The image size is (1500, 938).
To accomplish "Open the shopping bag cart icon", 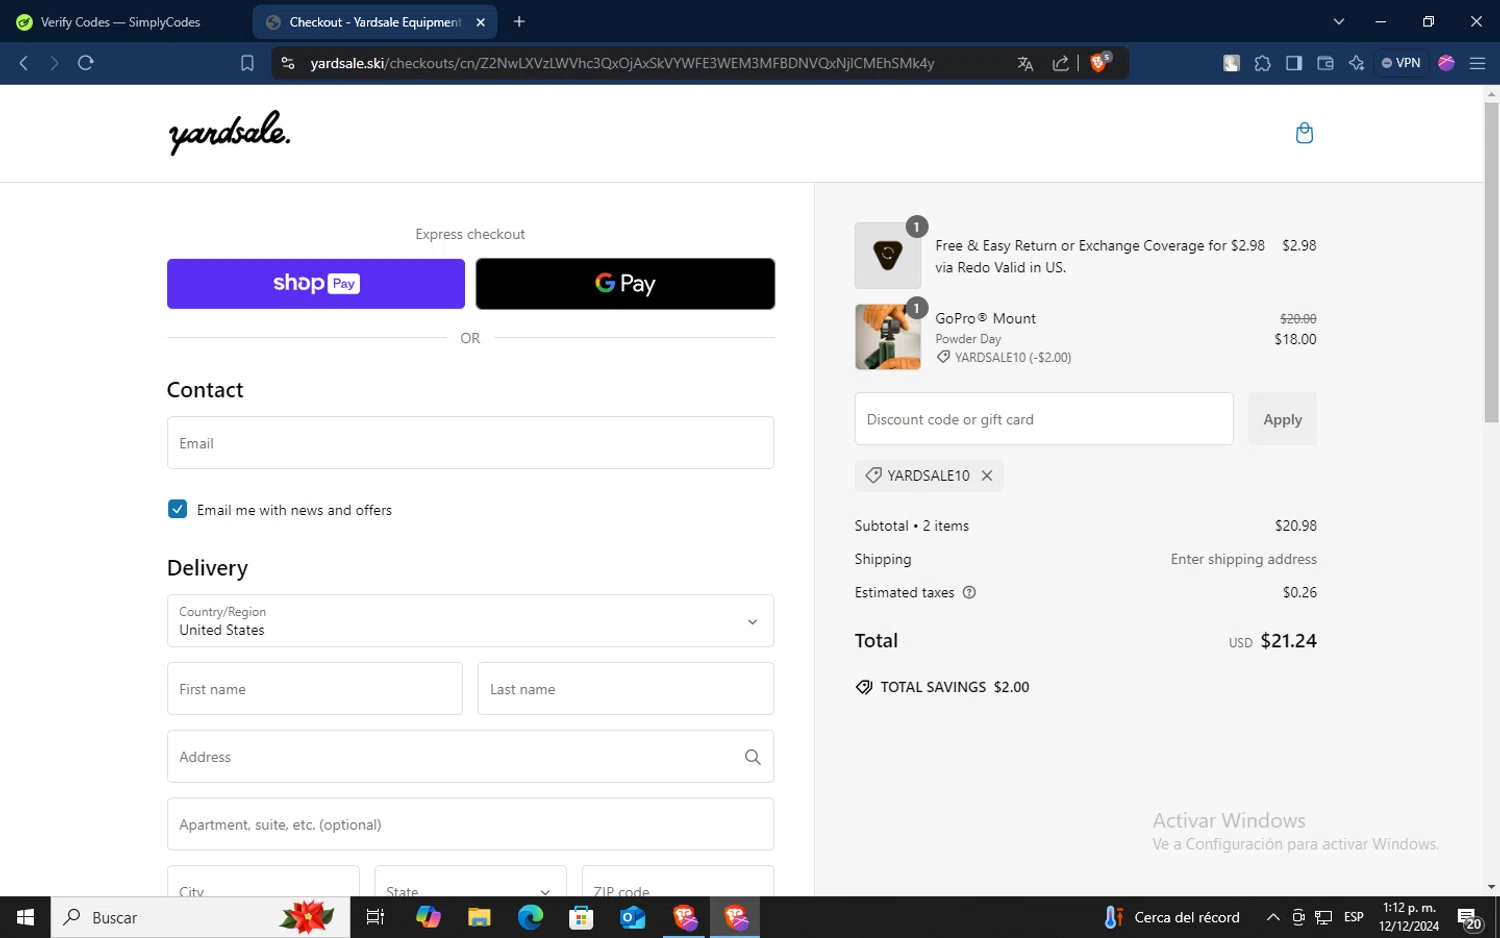I will coord(1304,133).
